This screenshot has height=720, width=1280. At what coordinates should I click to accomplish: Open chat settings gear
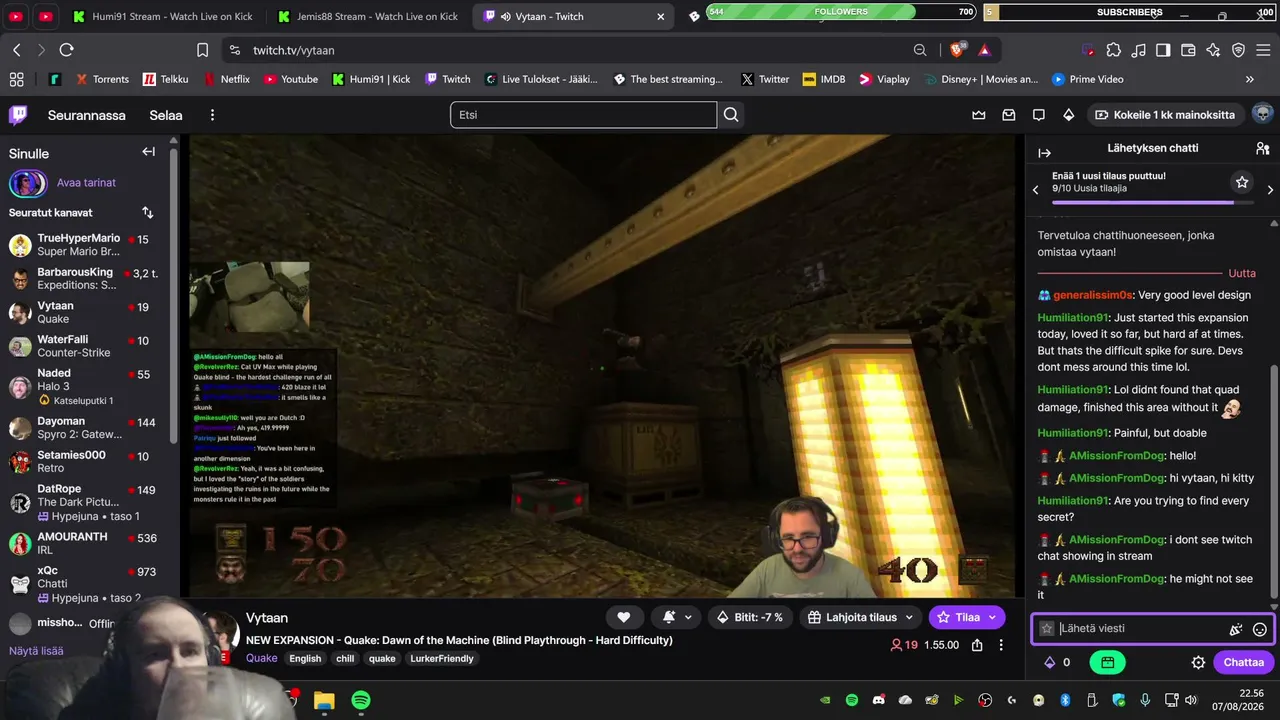click(x=1198, y=662)
